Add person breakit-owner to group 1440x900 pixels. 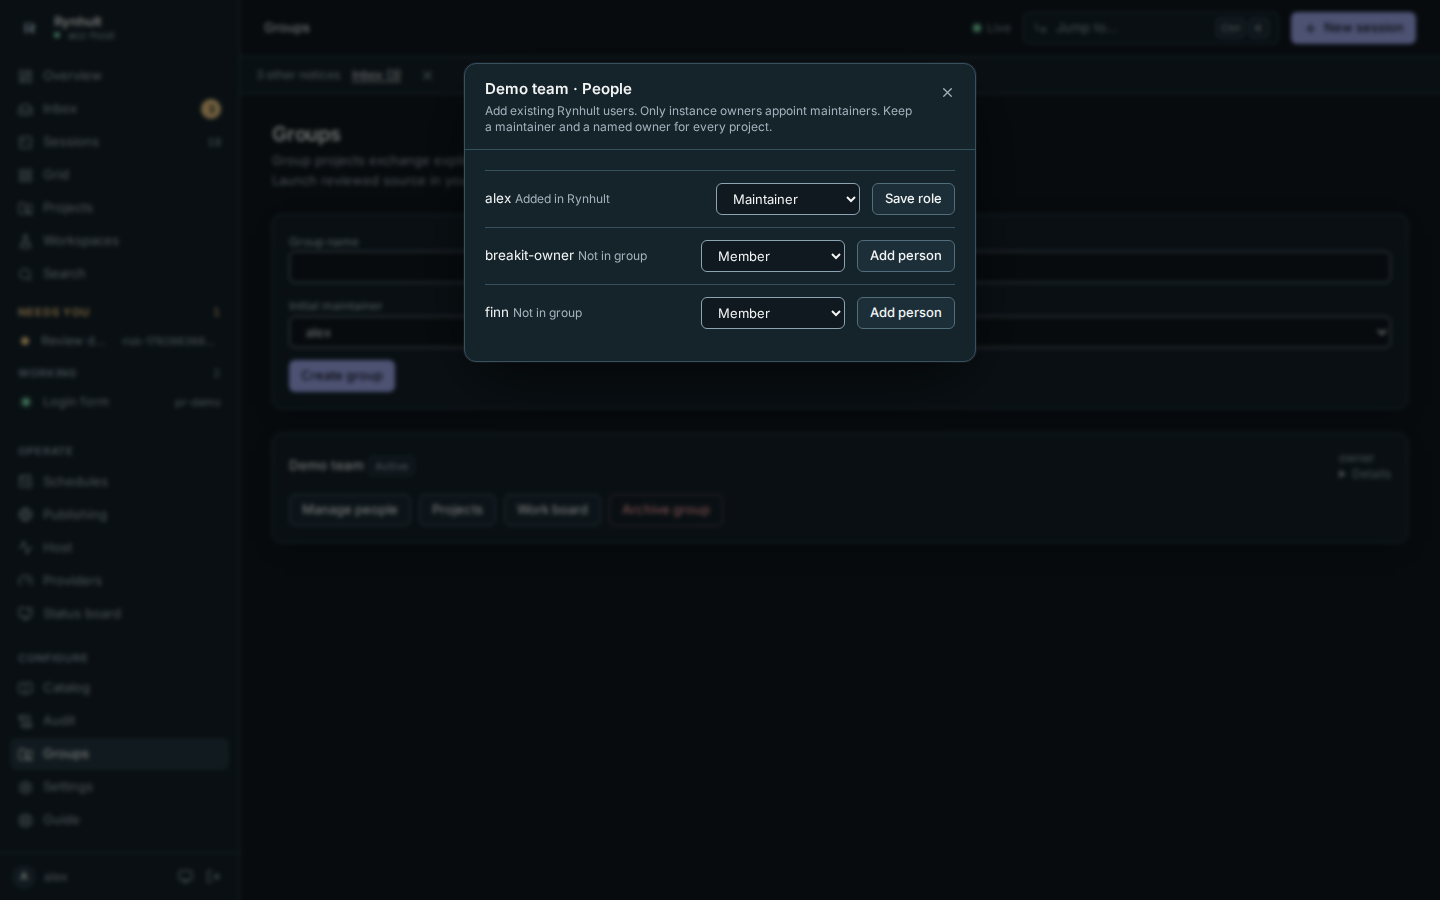click(906, 256)
